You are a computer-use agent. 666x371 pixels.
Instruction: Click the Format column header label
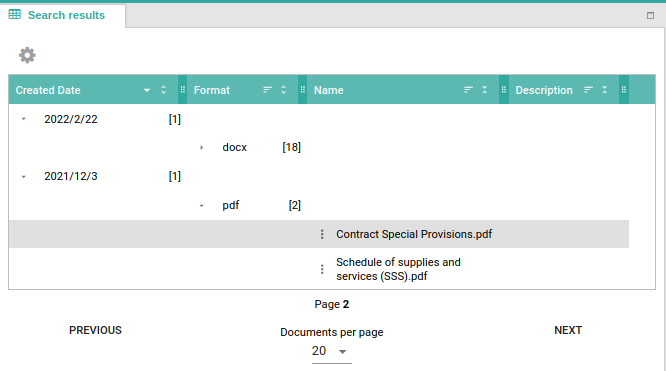click(x=212, y=90)
